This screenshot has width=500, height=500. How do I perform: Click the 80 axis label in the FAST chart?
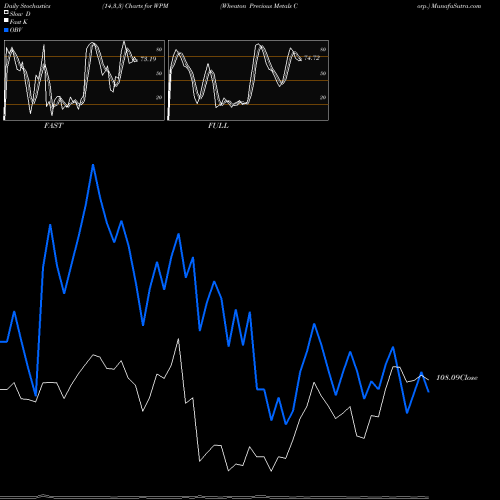tap(159, 49)
